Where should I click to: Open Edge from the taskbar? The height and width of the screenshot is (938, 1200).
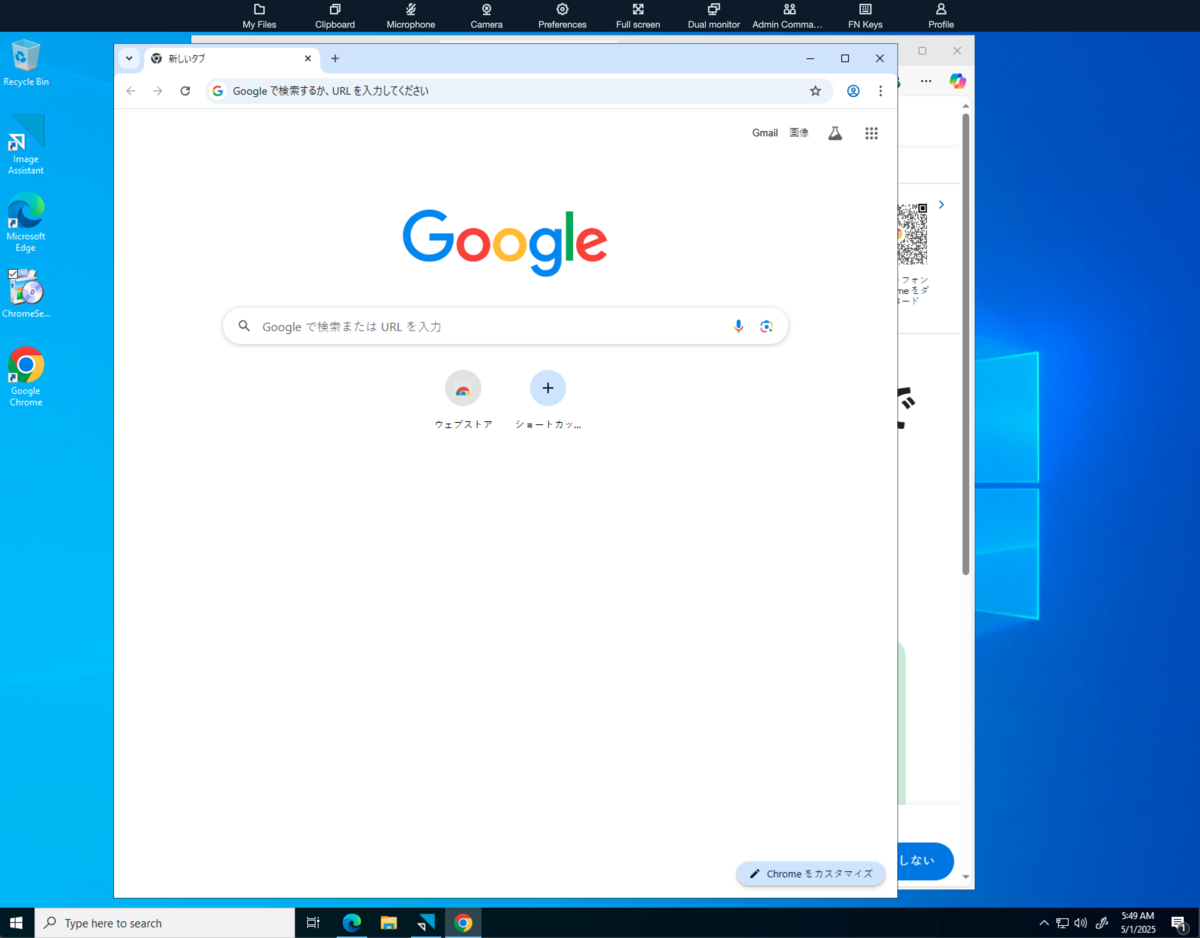tap(351, 923)
